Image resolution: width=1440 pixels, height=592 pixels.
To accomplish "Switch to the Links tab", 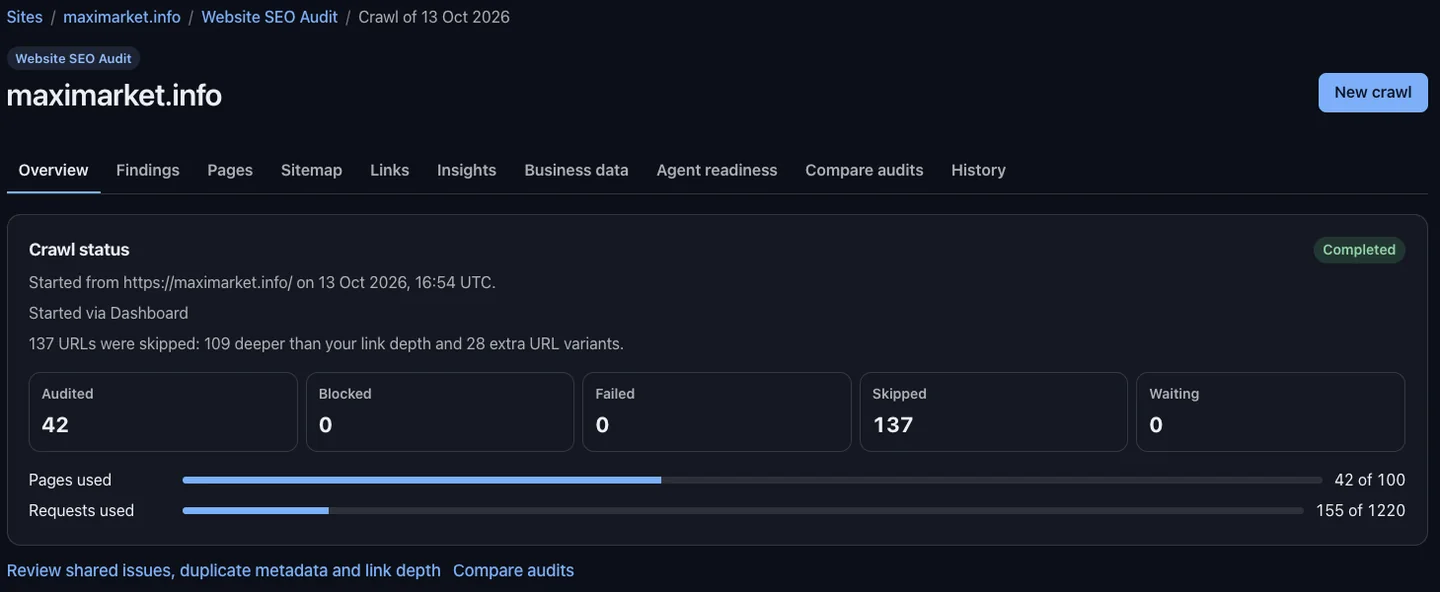I will pos(390,170).
